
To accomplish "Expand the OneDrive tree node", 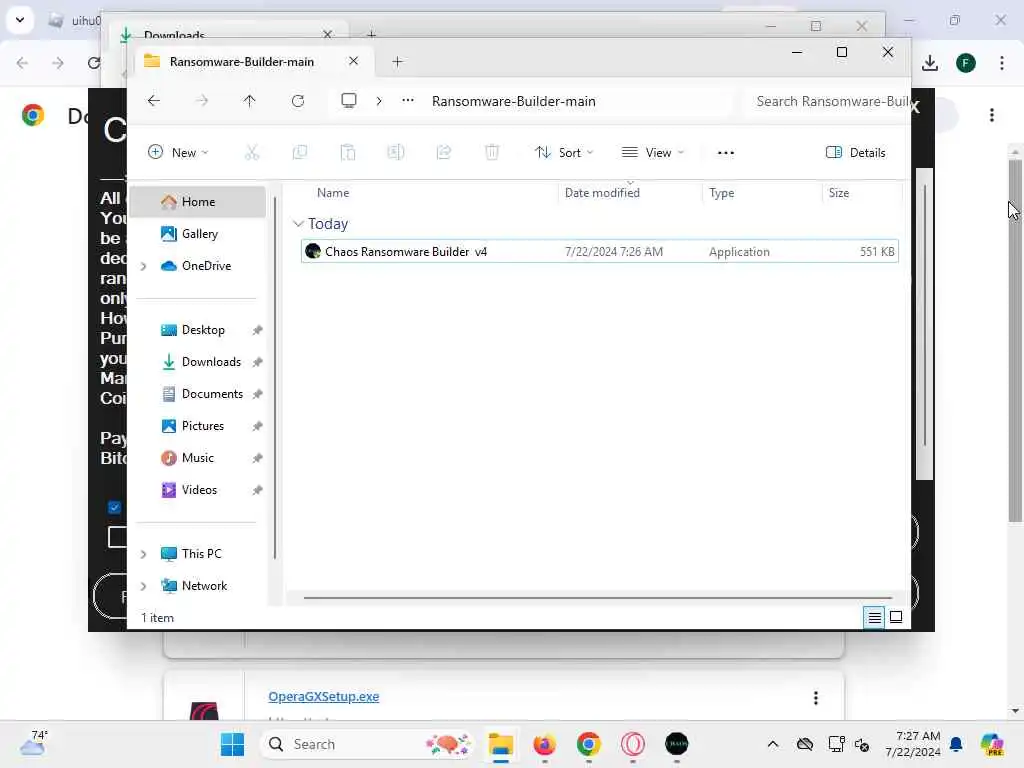I will pyautogui.click(x=144, y=266).
